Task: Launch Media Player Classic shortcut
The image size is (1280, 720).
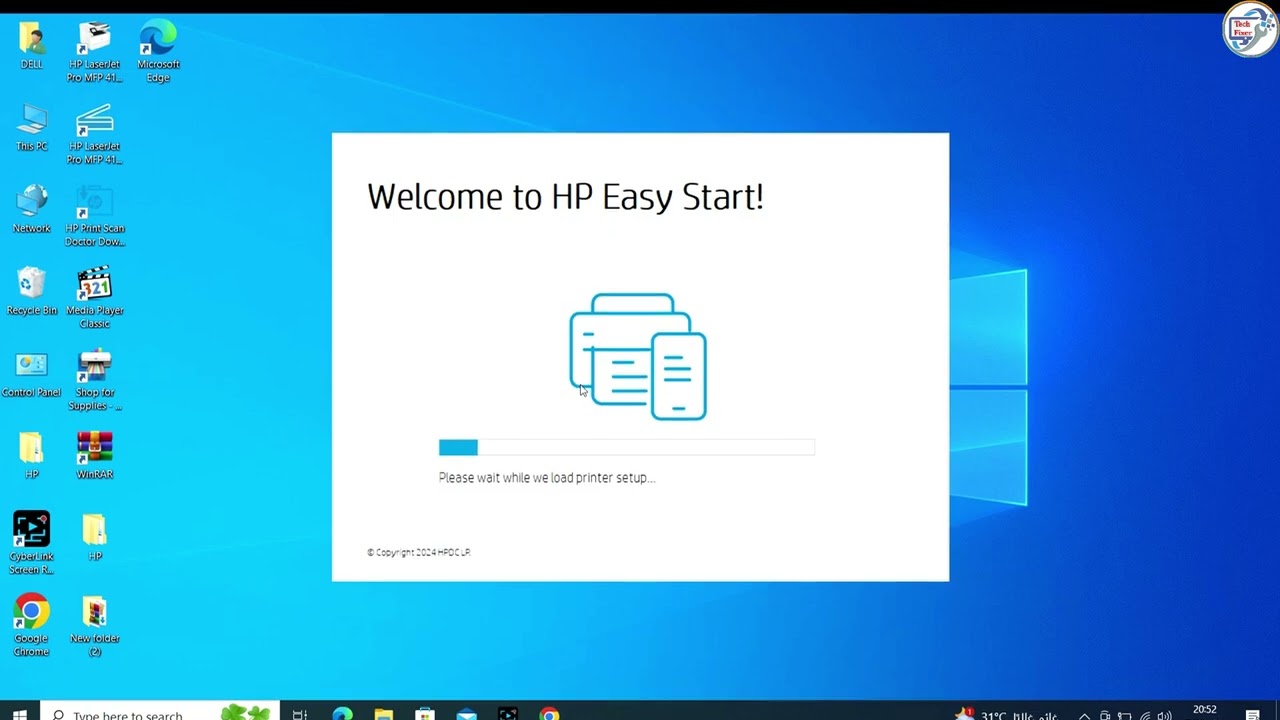Action: coord(95,298)
